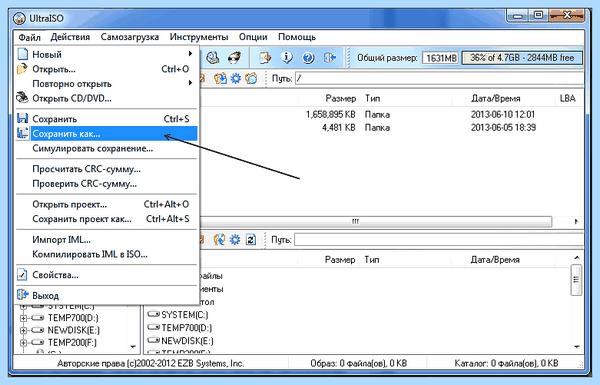This screenshot has width=600, height=385.
Task: Click the folder-arrow icon in lower pane toolbar
Action: [x=219, y=240]
